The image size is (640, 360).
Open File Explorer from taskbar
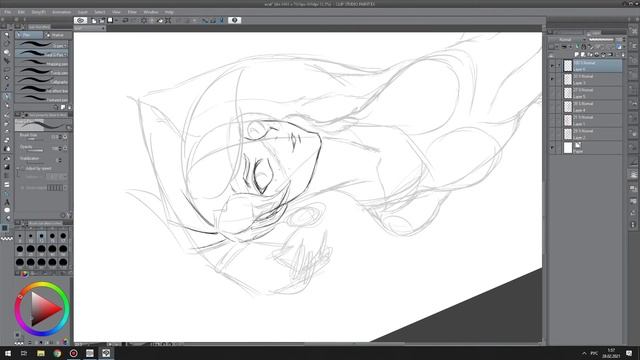click(40, 353)
